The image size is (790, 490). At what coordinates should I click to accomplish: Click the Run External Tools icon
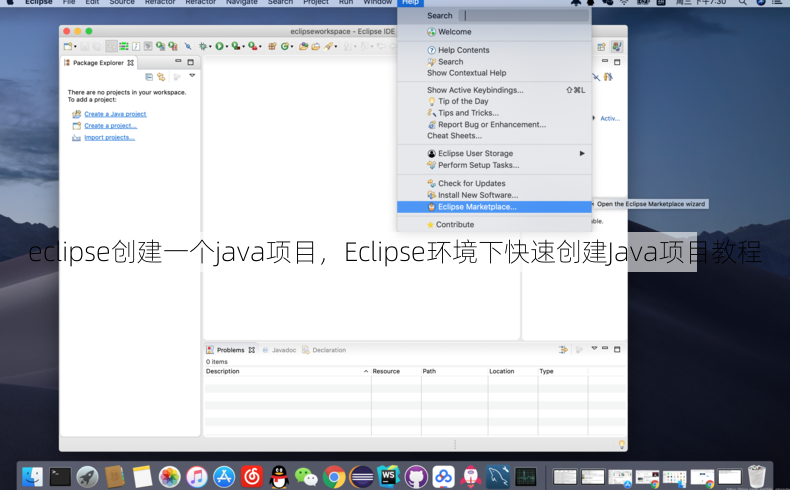252,46
